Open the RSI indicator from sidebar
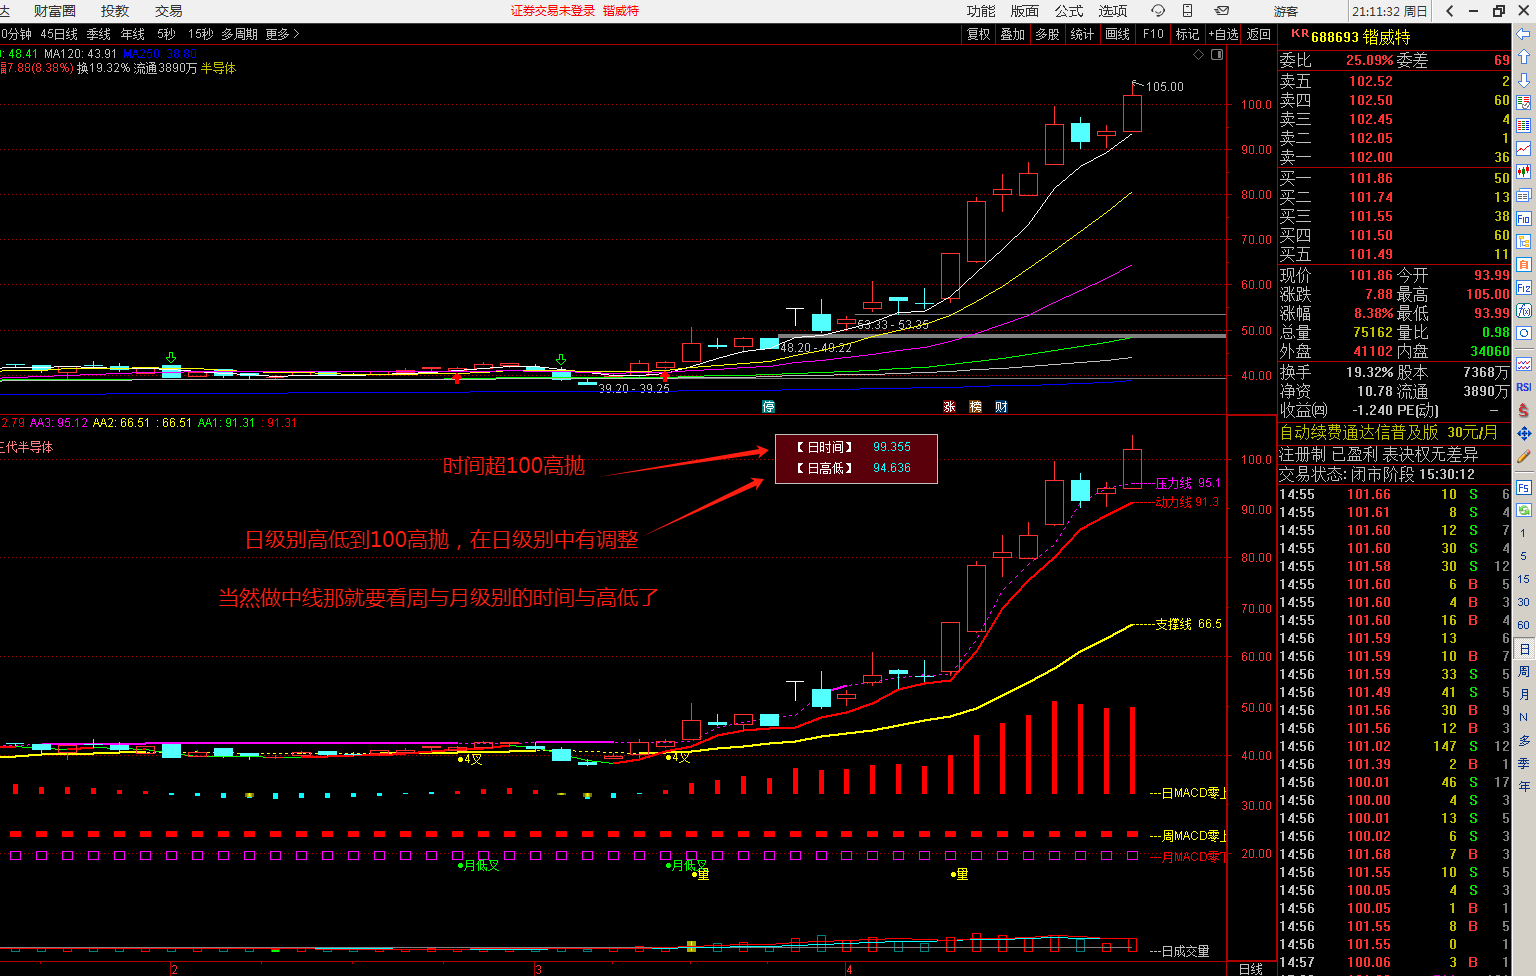1536x976 pixels. 1524,387
